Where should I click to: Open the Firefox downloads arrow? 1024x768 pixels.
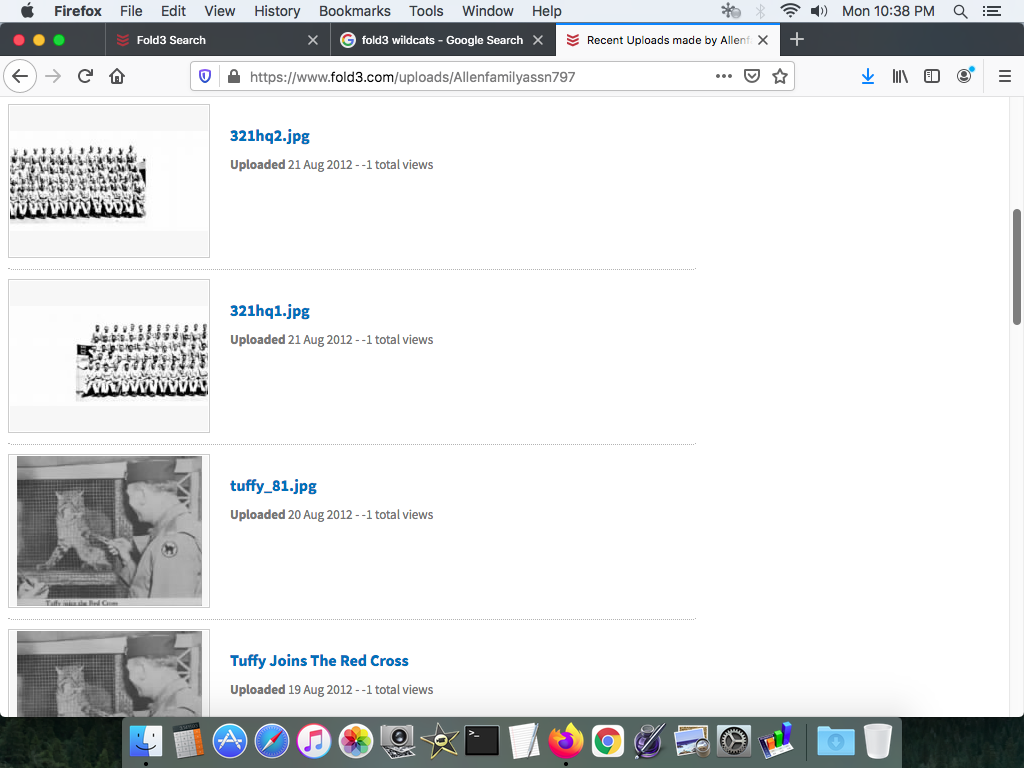click(868, 76)
